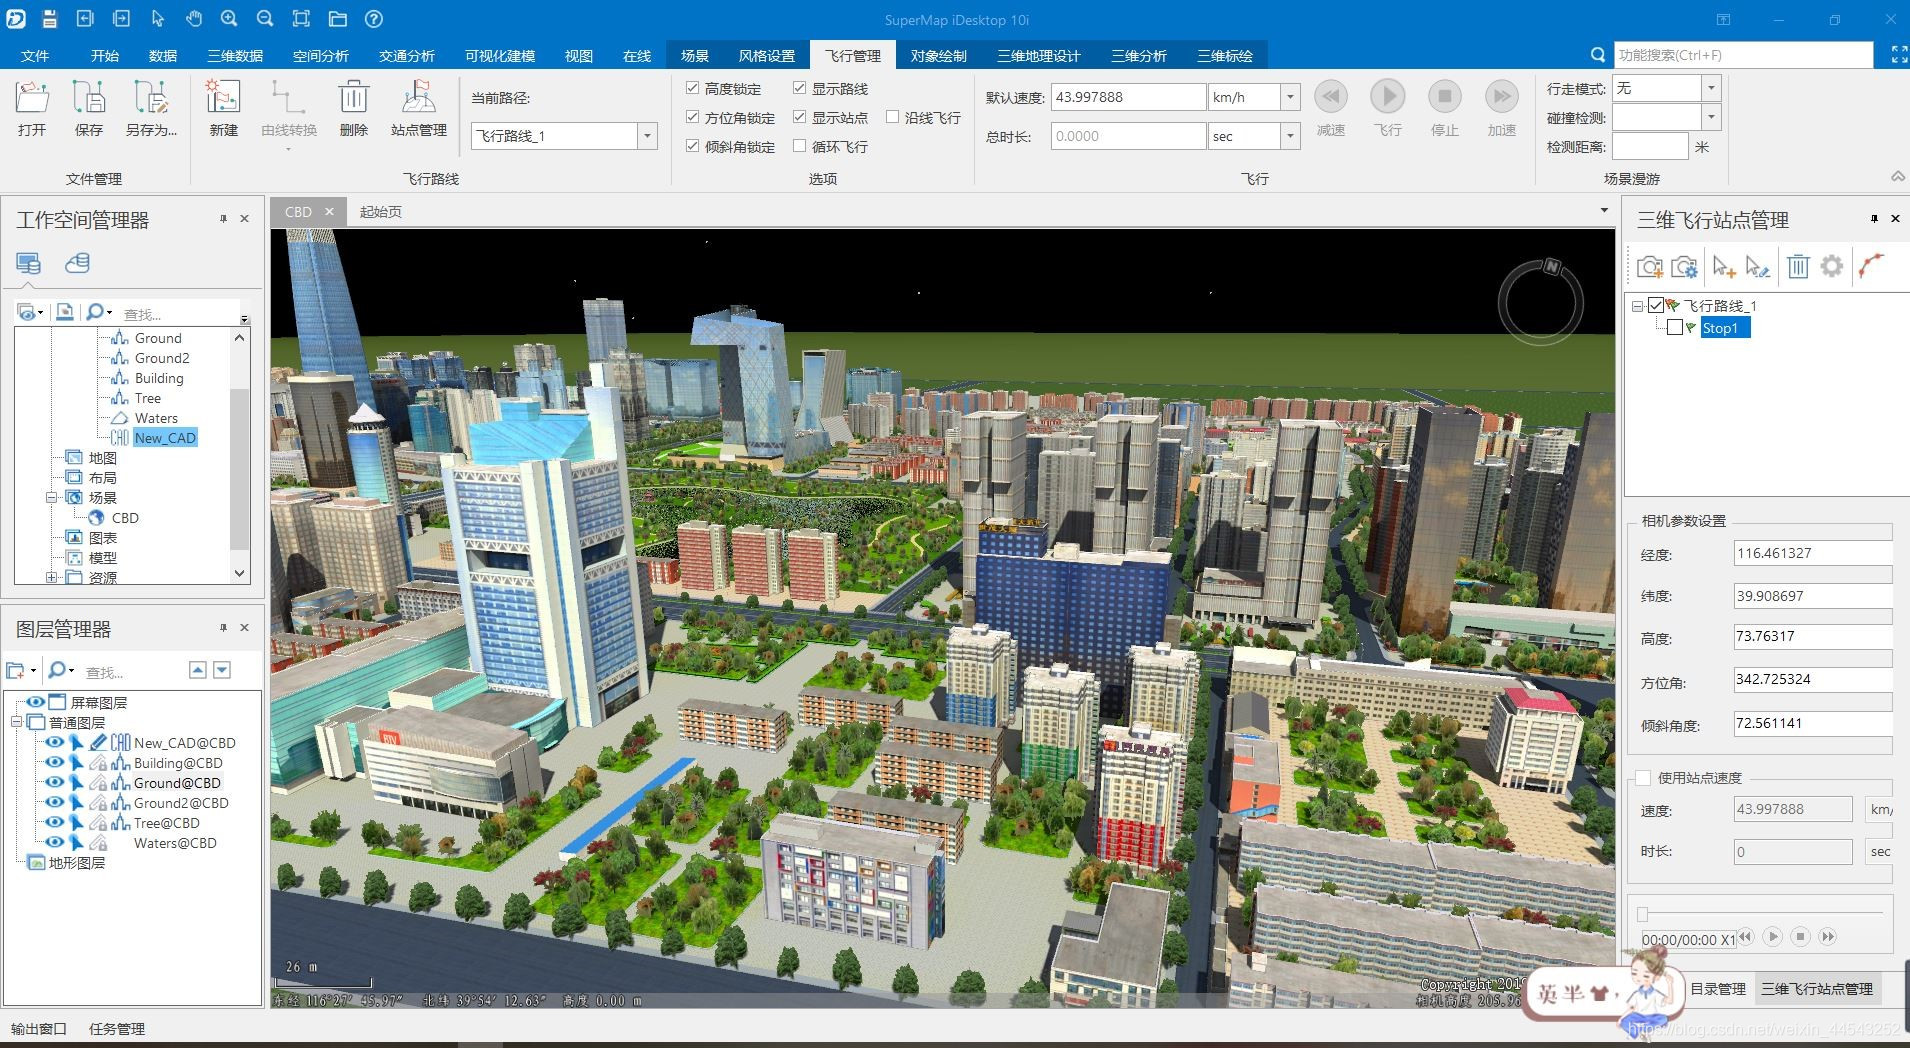Image resolution: width=1910 pixels, height=1048 pixels.
Task: Select the zoom out magnifier tool
Action: (x=265, y=19)
